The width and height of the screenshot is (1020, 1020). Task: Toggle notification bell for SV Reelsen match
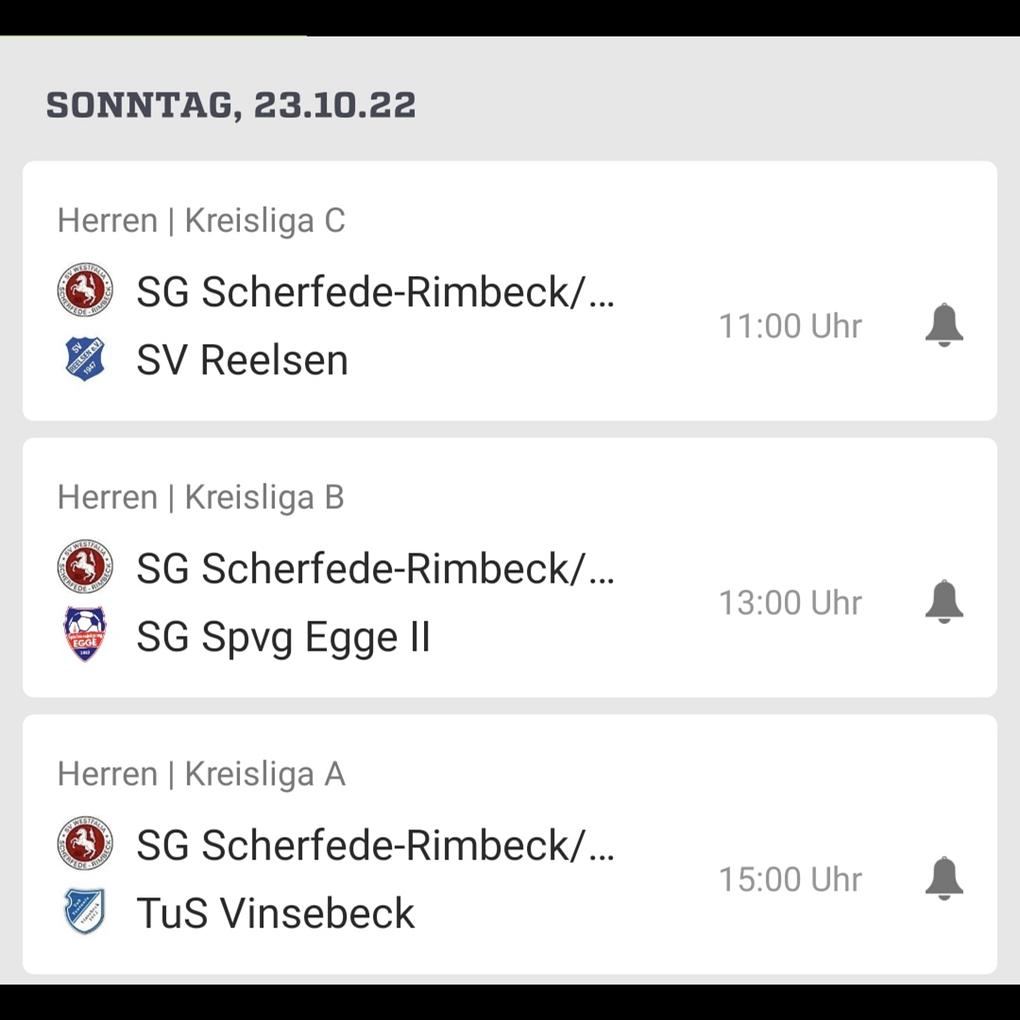[x=943, y=326]
